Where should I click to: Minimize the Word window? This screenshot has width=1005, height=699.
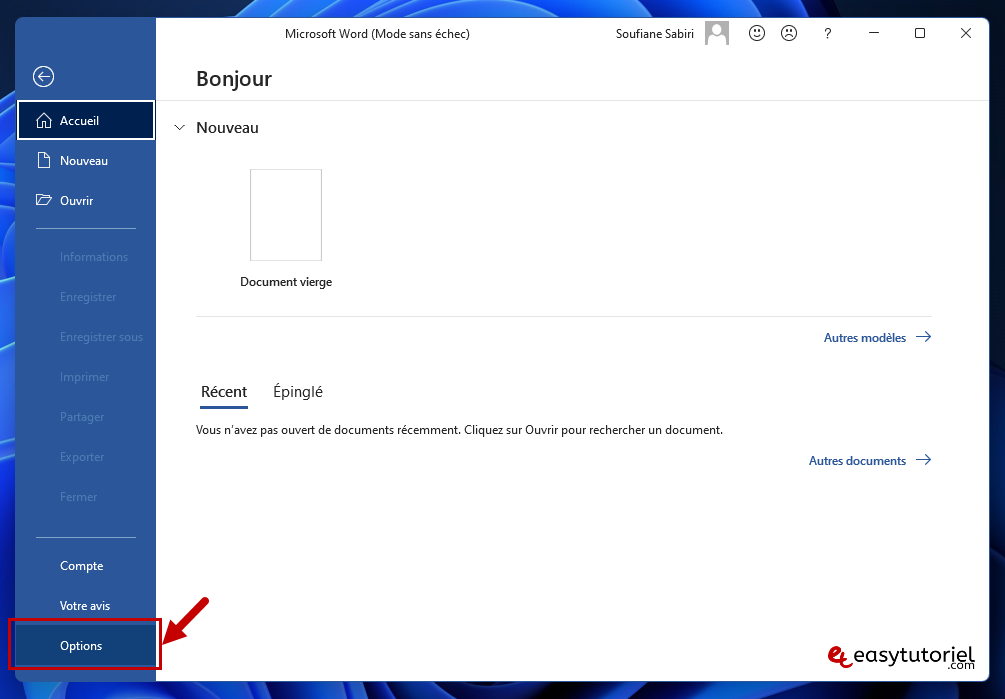click(874, 33)
